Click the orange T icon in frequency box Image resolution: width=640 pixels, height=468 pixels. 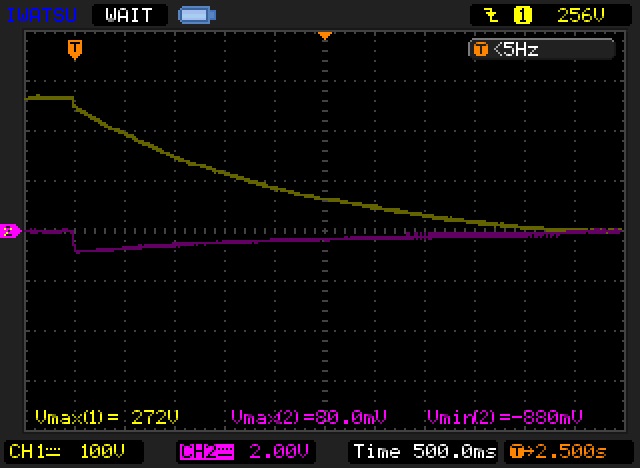tap(480, 50)
